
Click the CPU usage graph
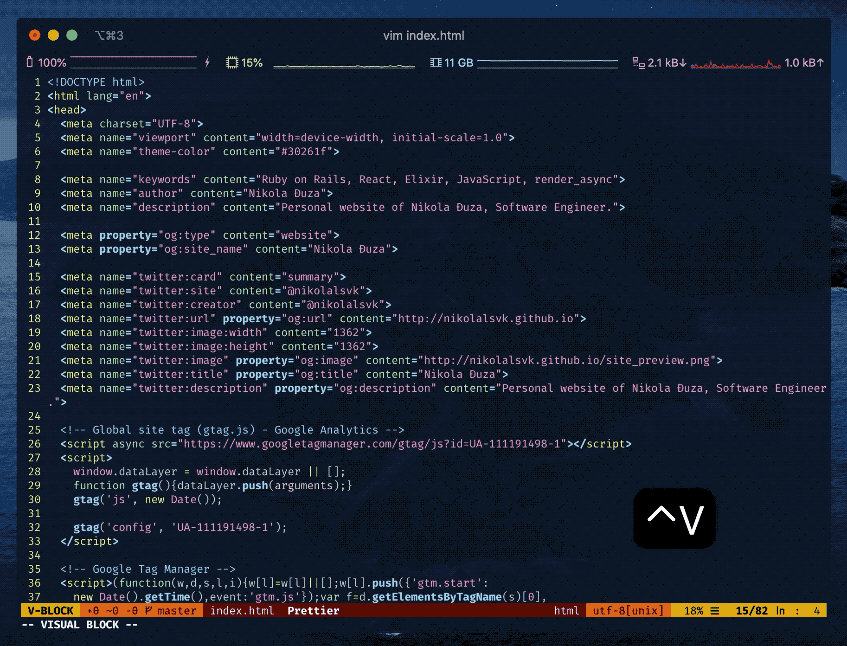tap(344, 65)
